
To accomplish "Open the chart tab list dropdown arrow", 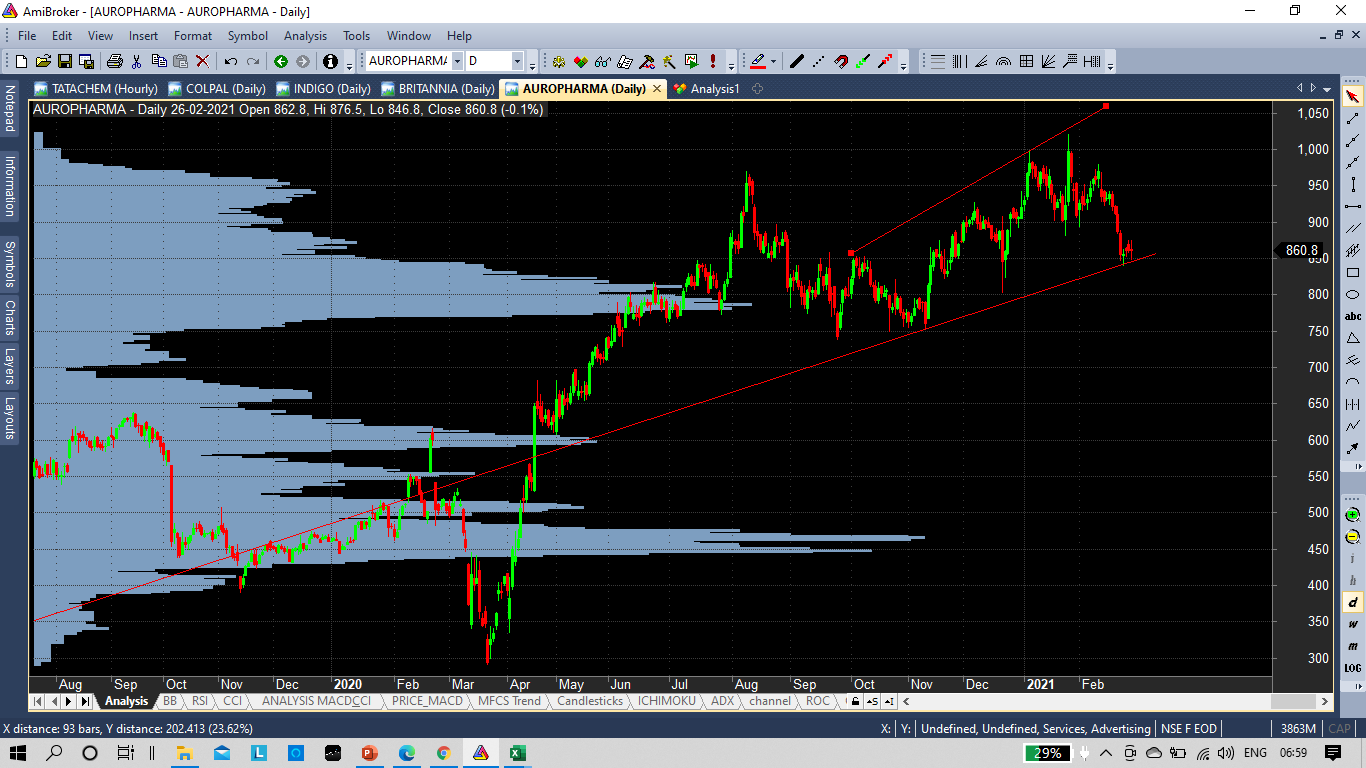I will tap(1327, 88).
